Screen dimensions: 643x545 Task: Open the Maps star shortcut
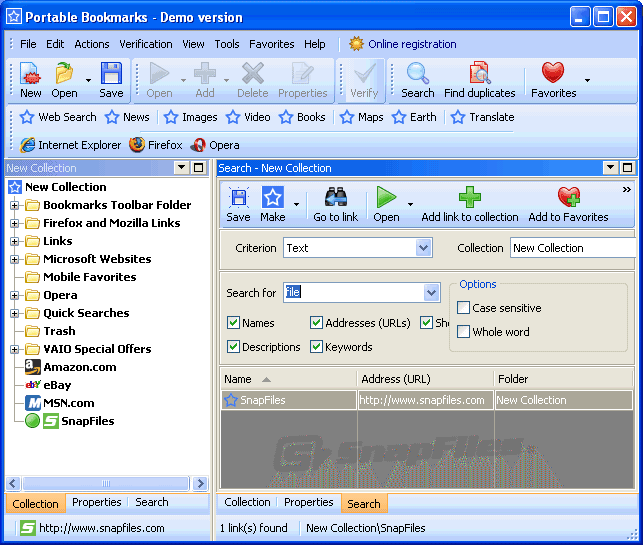[x=362, y=117]
